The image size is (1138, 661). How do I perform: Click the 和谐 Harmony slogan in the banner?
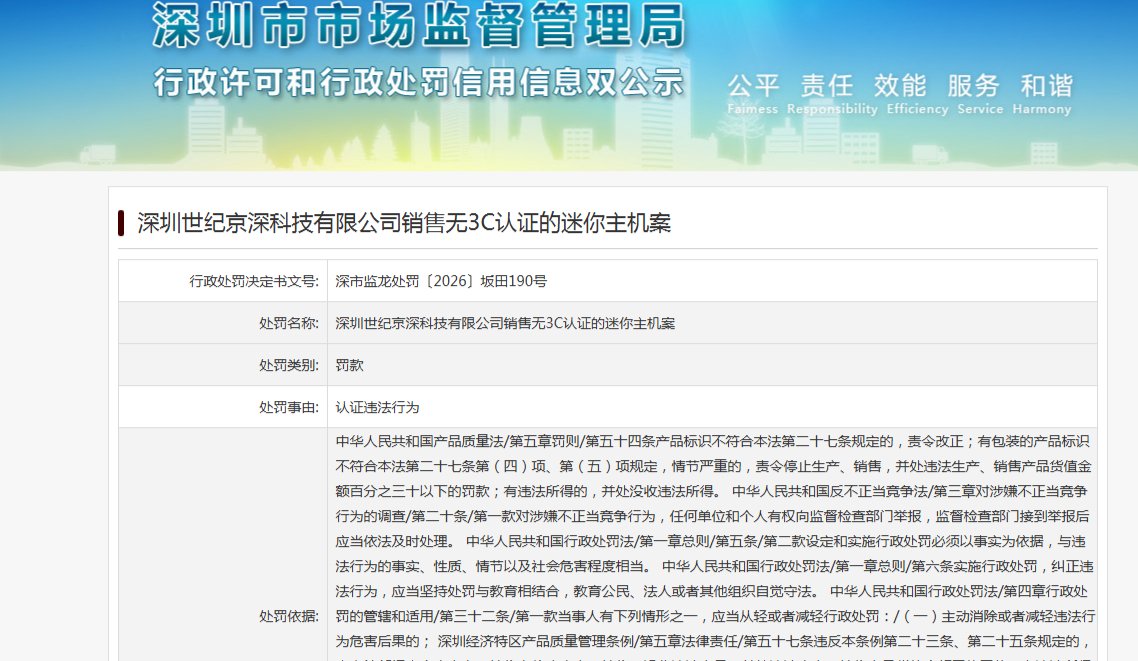(1042, 94)
